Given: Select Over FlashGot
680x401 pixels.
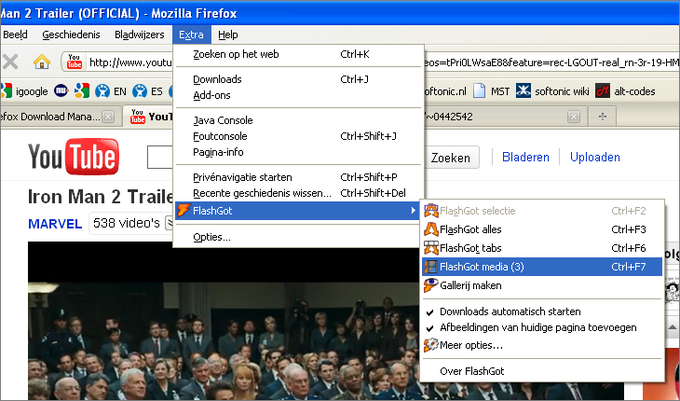Looking at the screenshot, I should pyautogui.click(x=542, y=371).
